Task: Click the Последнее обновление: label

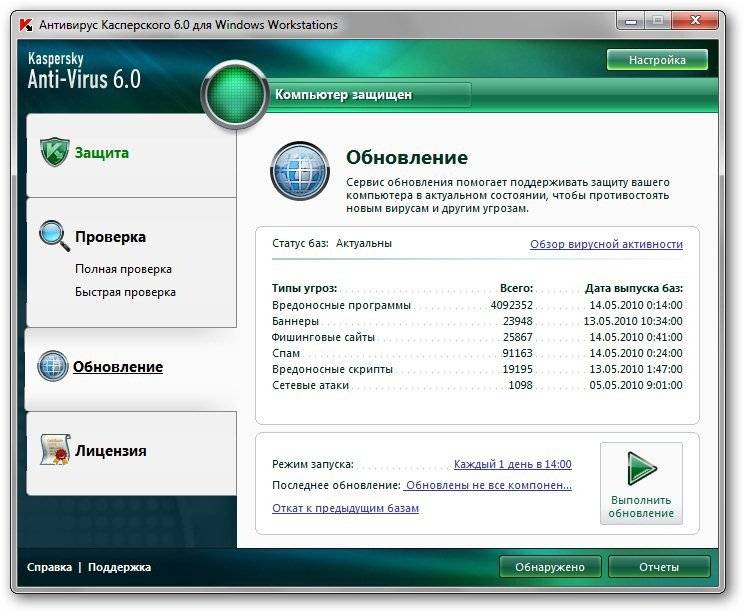Action: point(336,485)
